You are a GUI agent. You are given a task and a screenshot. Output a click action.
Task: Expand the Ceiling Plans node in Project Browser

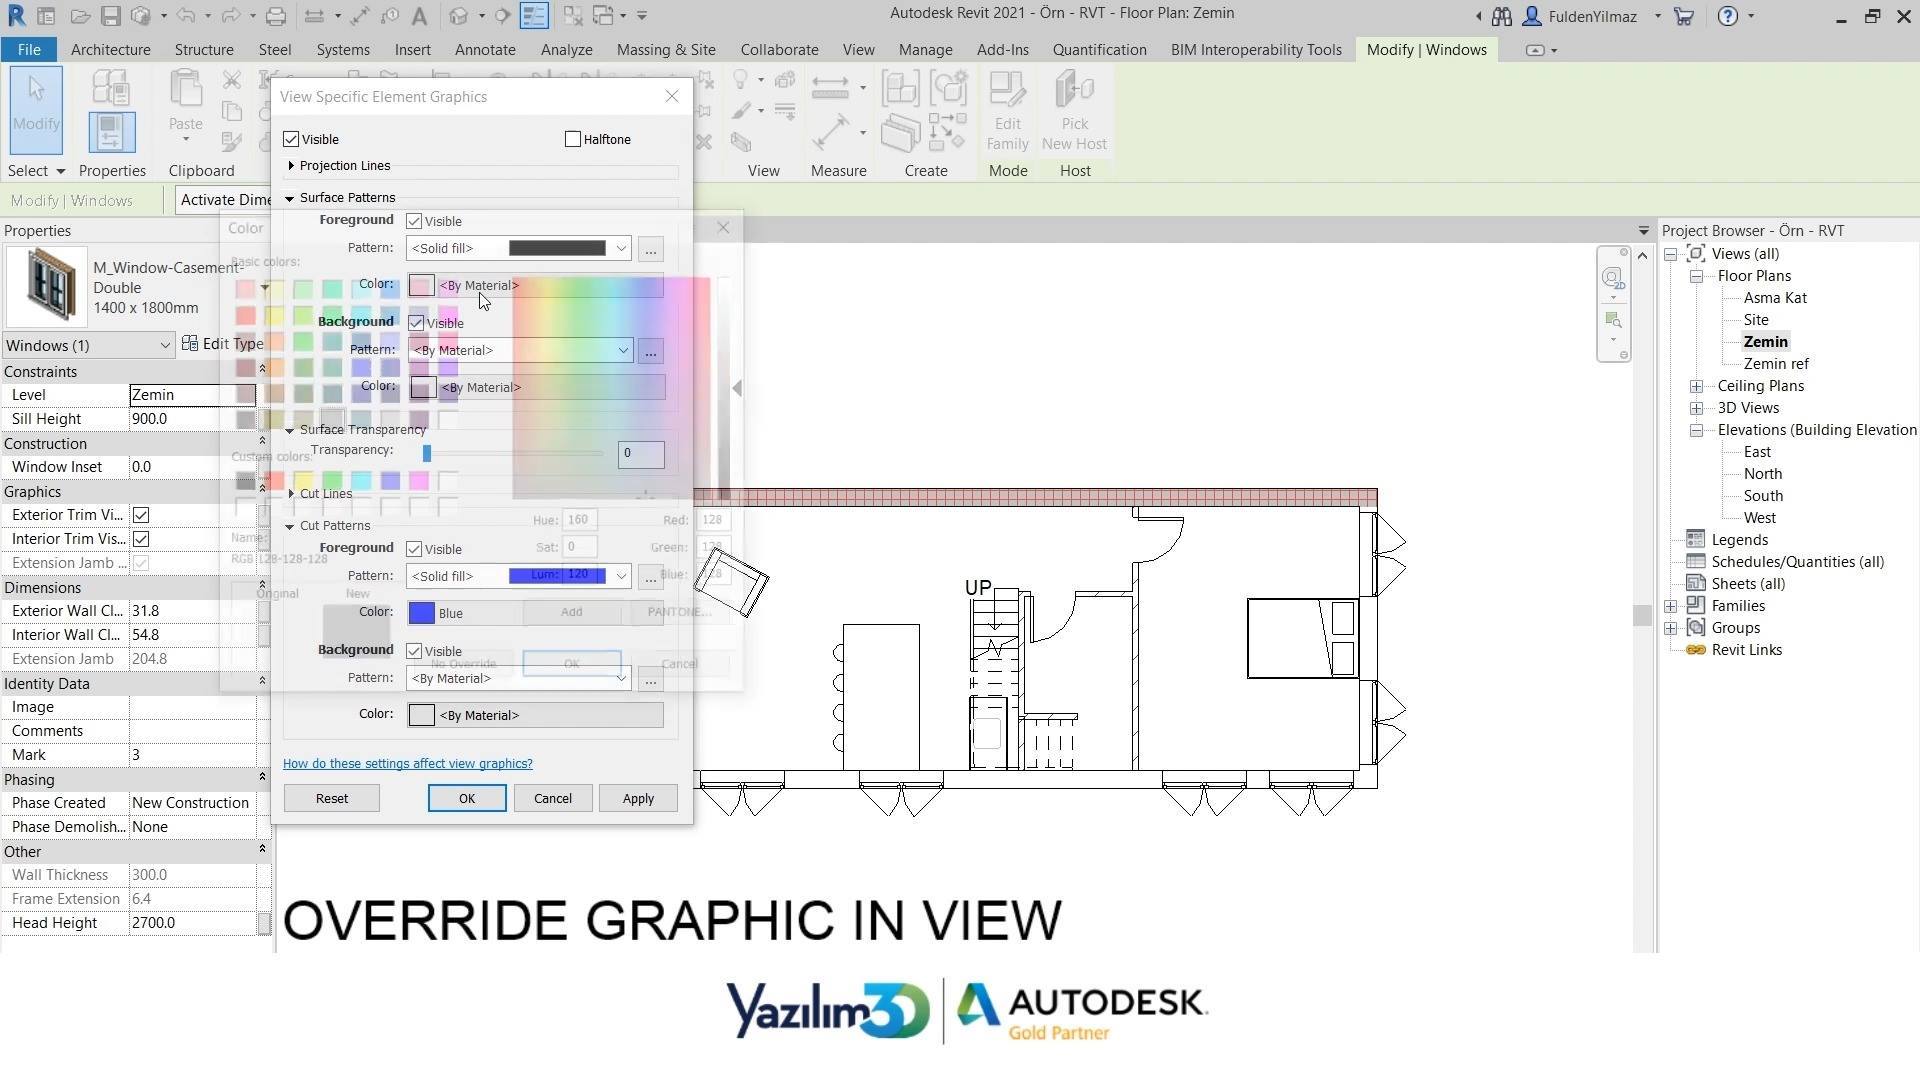click(1696, 386)
